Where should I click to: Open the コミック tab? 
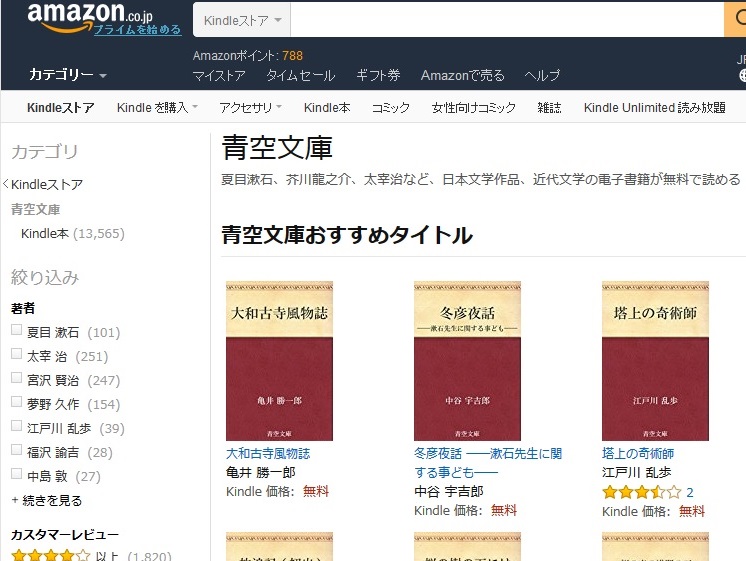pos(391,108)
